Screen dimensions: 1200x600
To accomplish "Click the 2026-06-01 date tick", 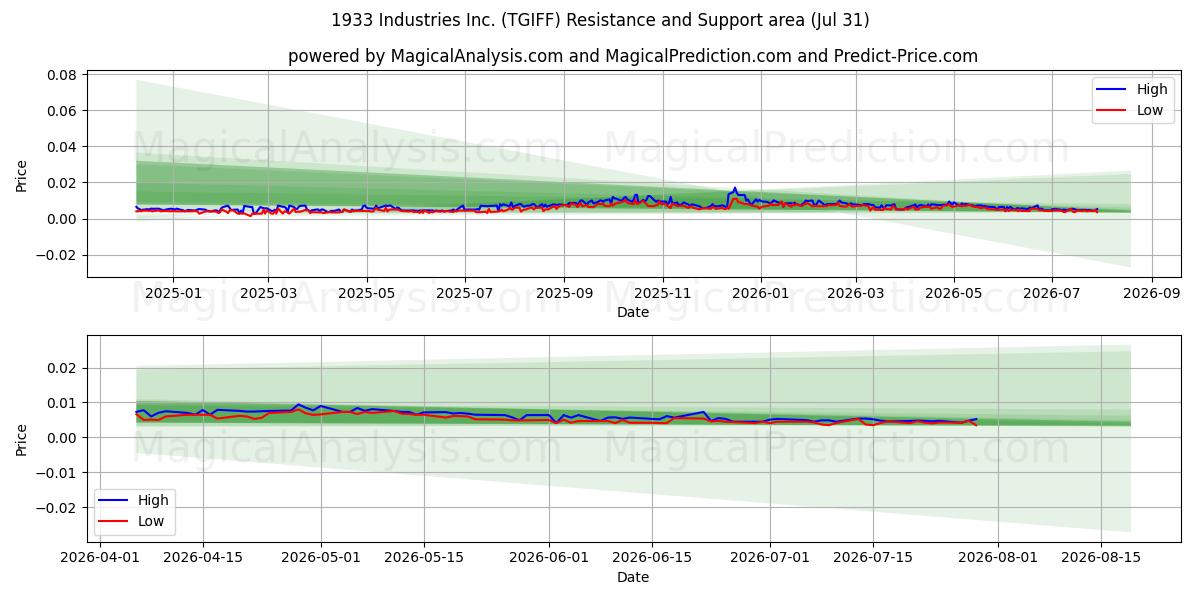I will [x=549, y=558].
